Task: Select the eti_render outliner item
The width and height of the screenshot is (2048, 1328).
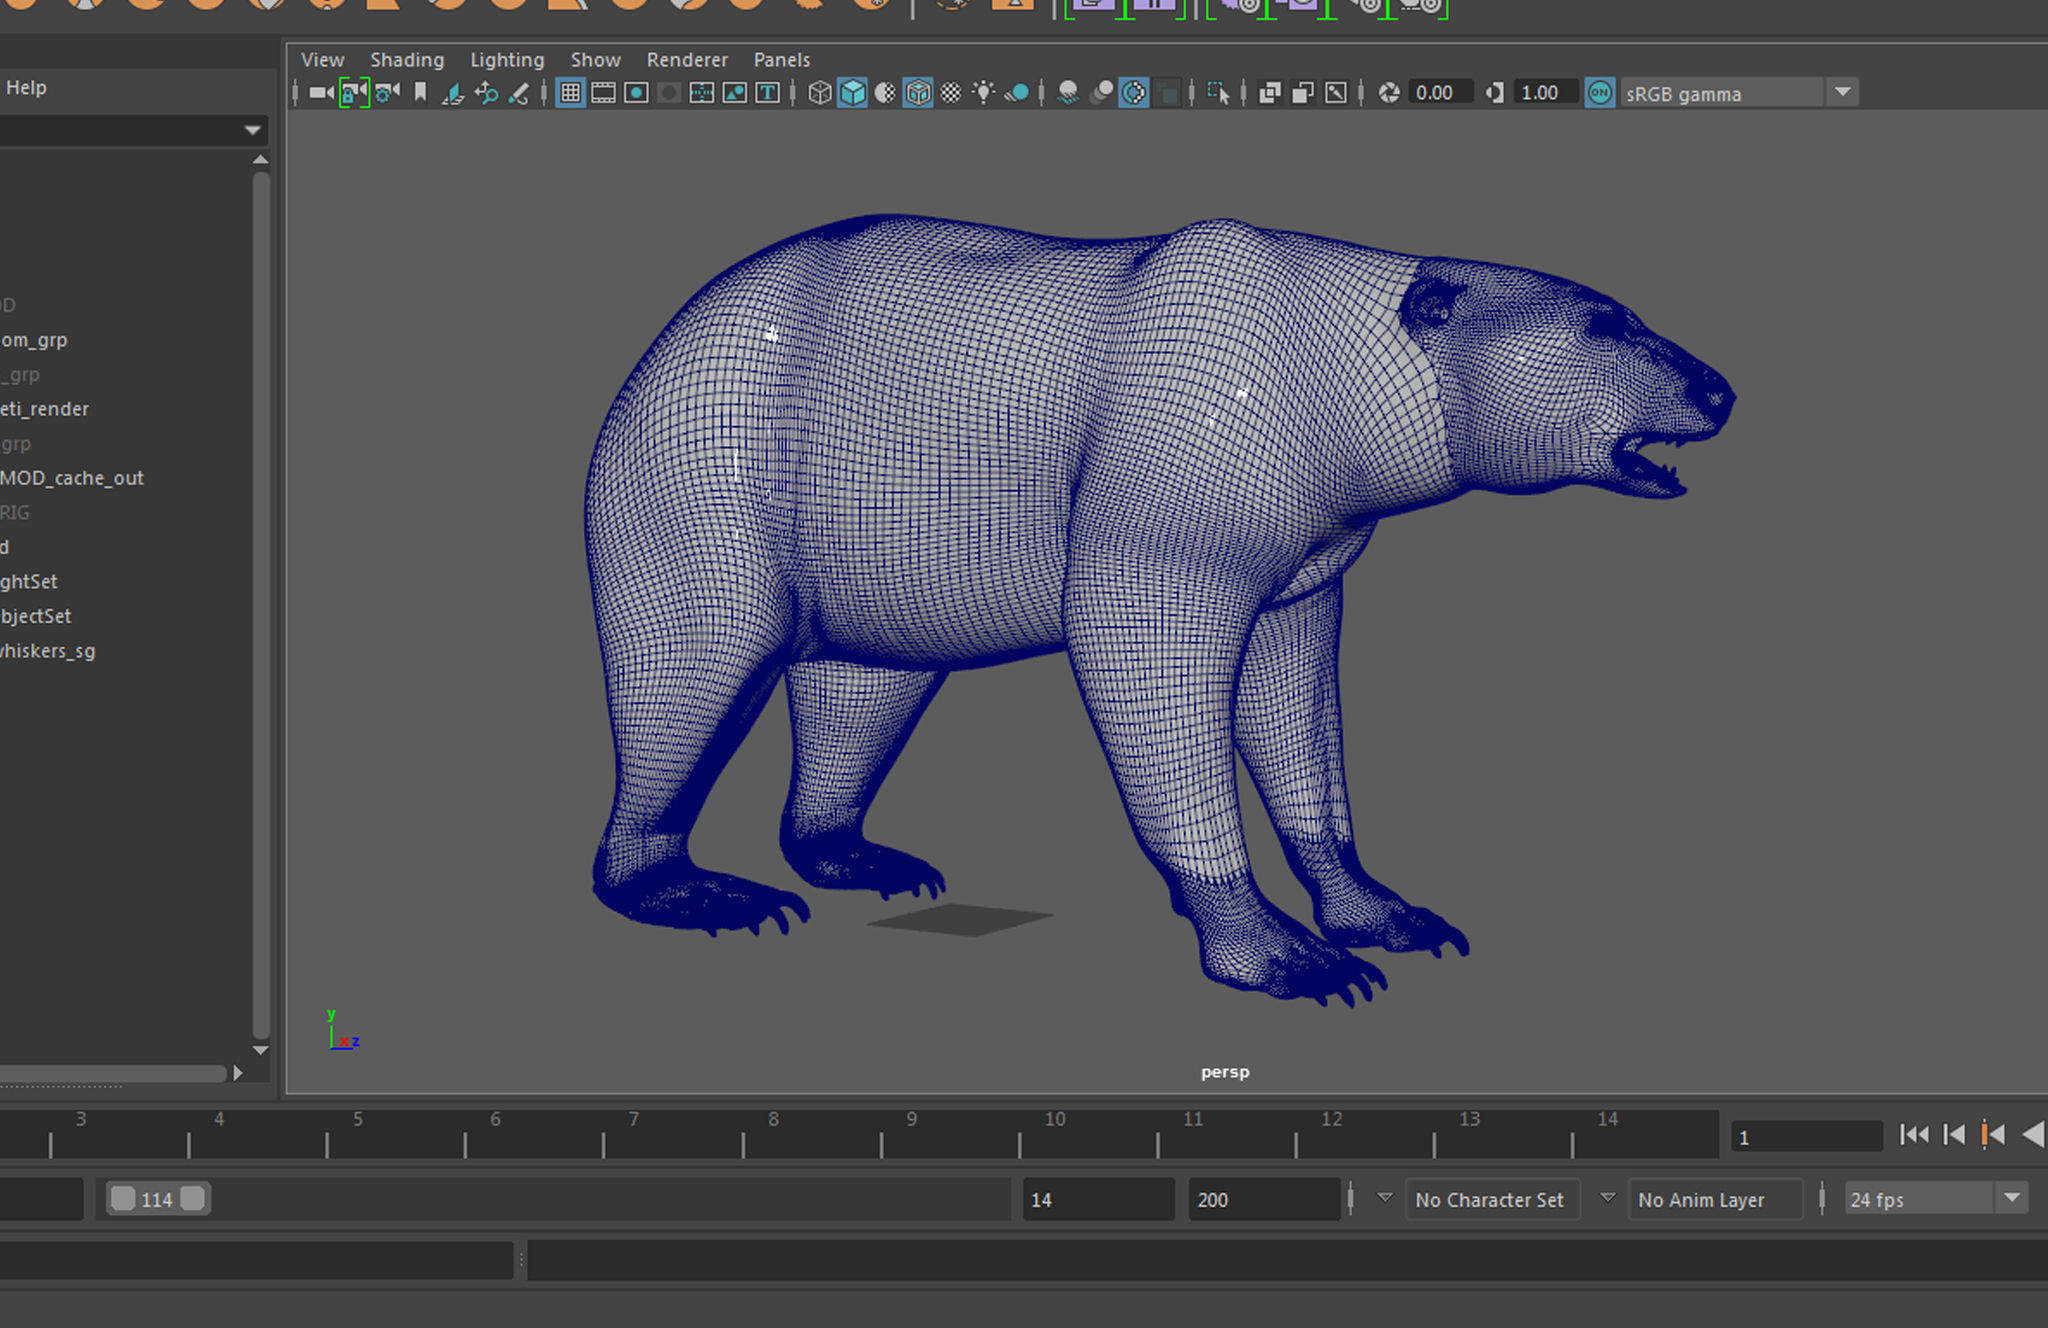Action: (x=44, y=409)
